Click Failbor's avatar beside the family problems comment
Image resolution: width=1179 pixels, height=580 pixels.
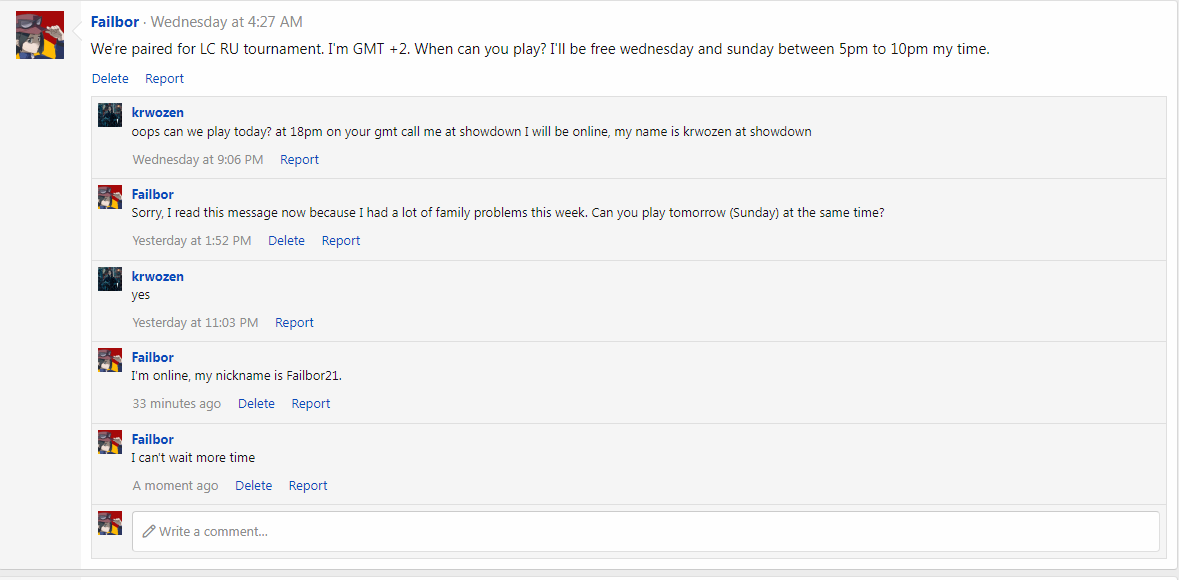point(110,197)
